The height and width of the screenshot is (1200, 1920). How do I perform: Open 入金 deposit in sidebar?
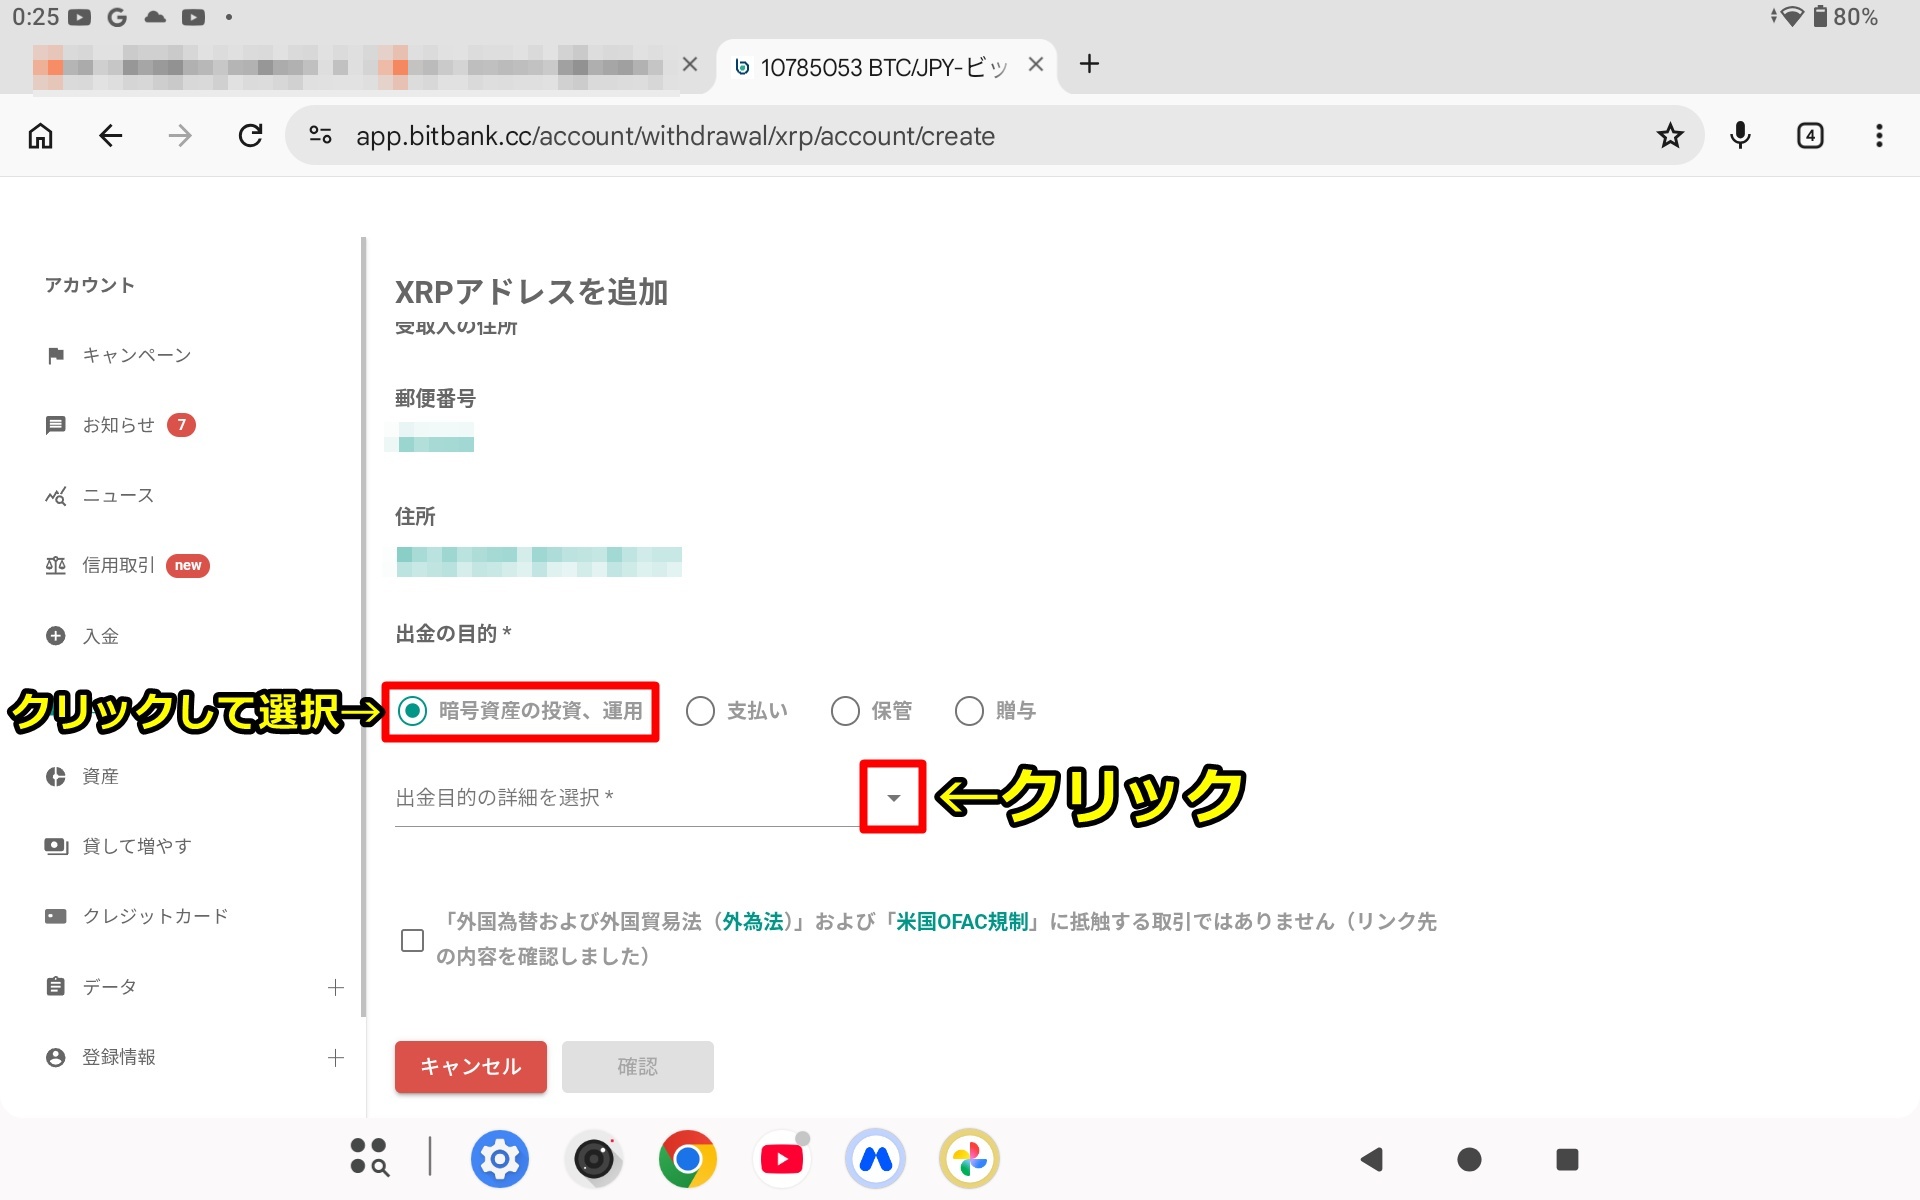(100, 636)
